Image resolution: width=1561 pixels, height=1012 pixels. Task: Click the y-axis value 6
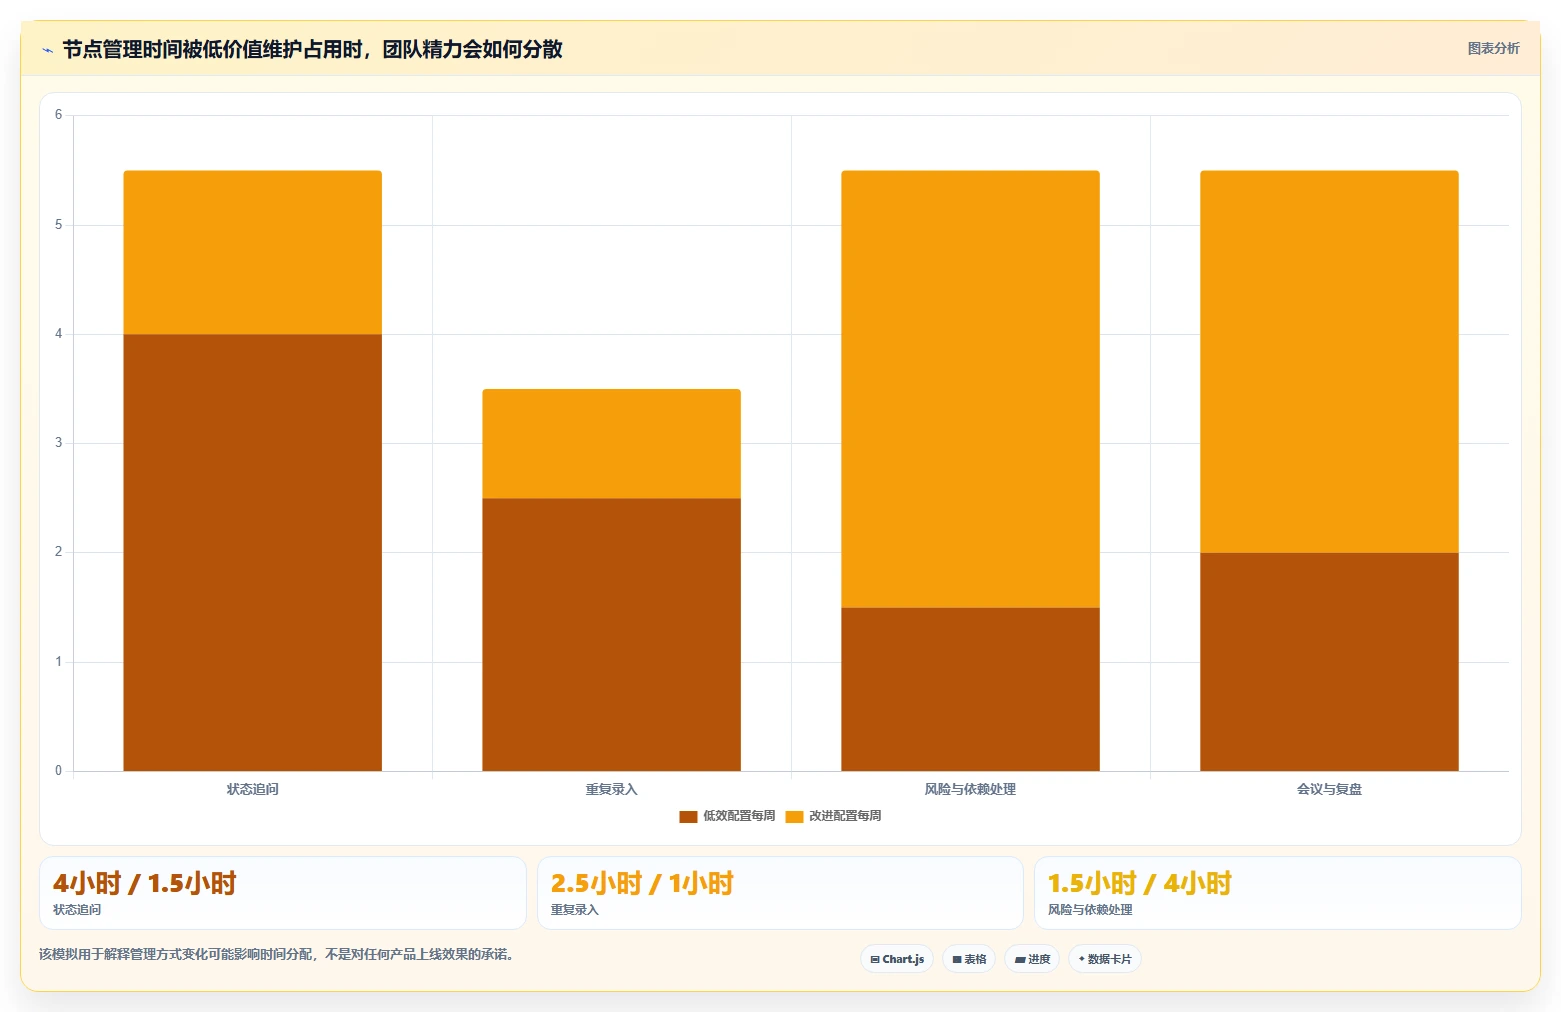click(58, 115)
